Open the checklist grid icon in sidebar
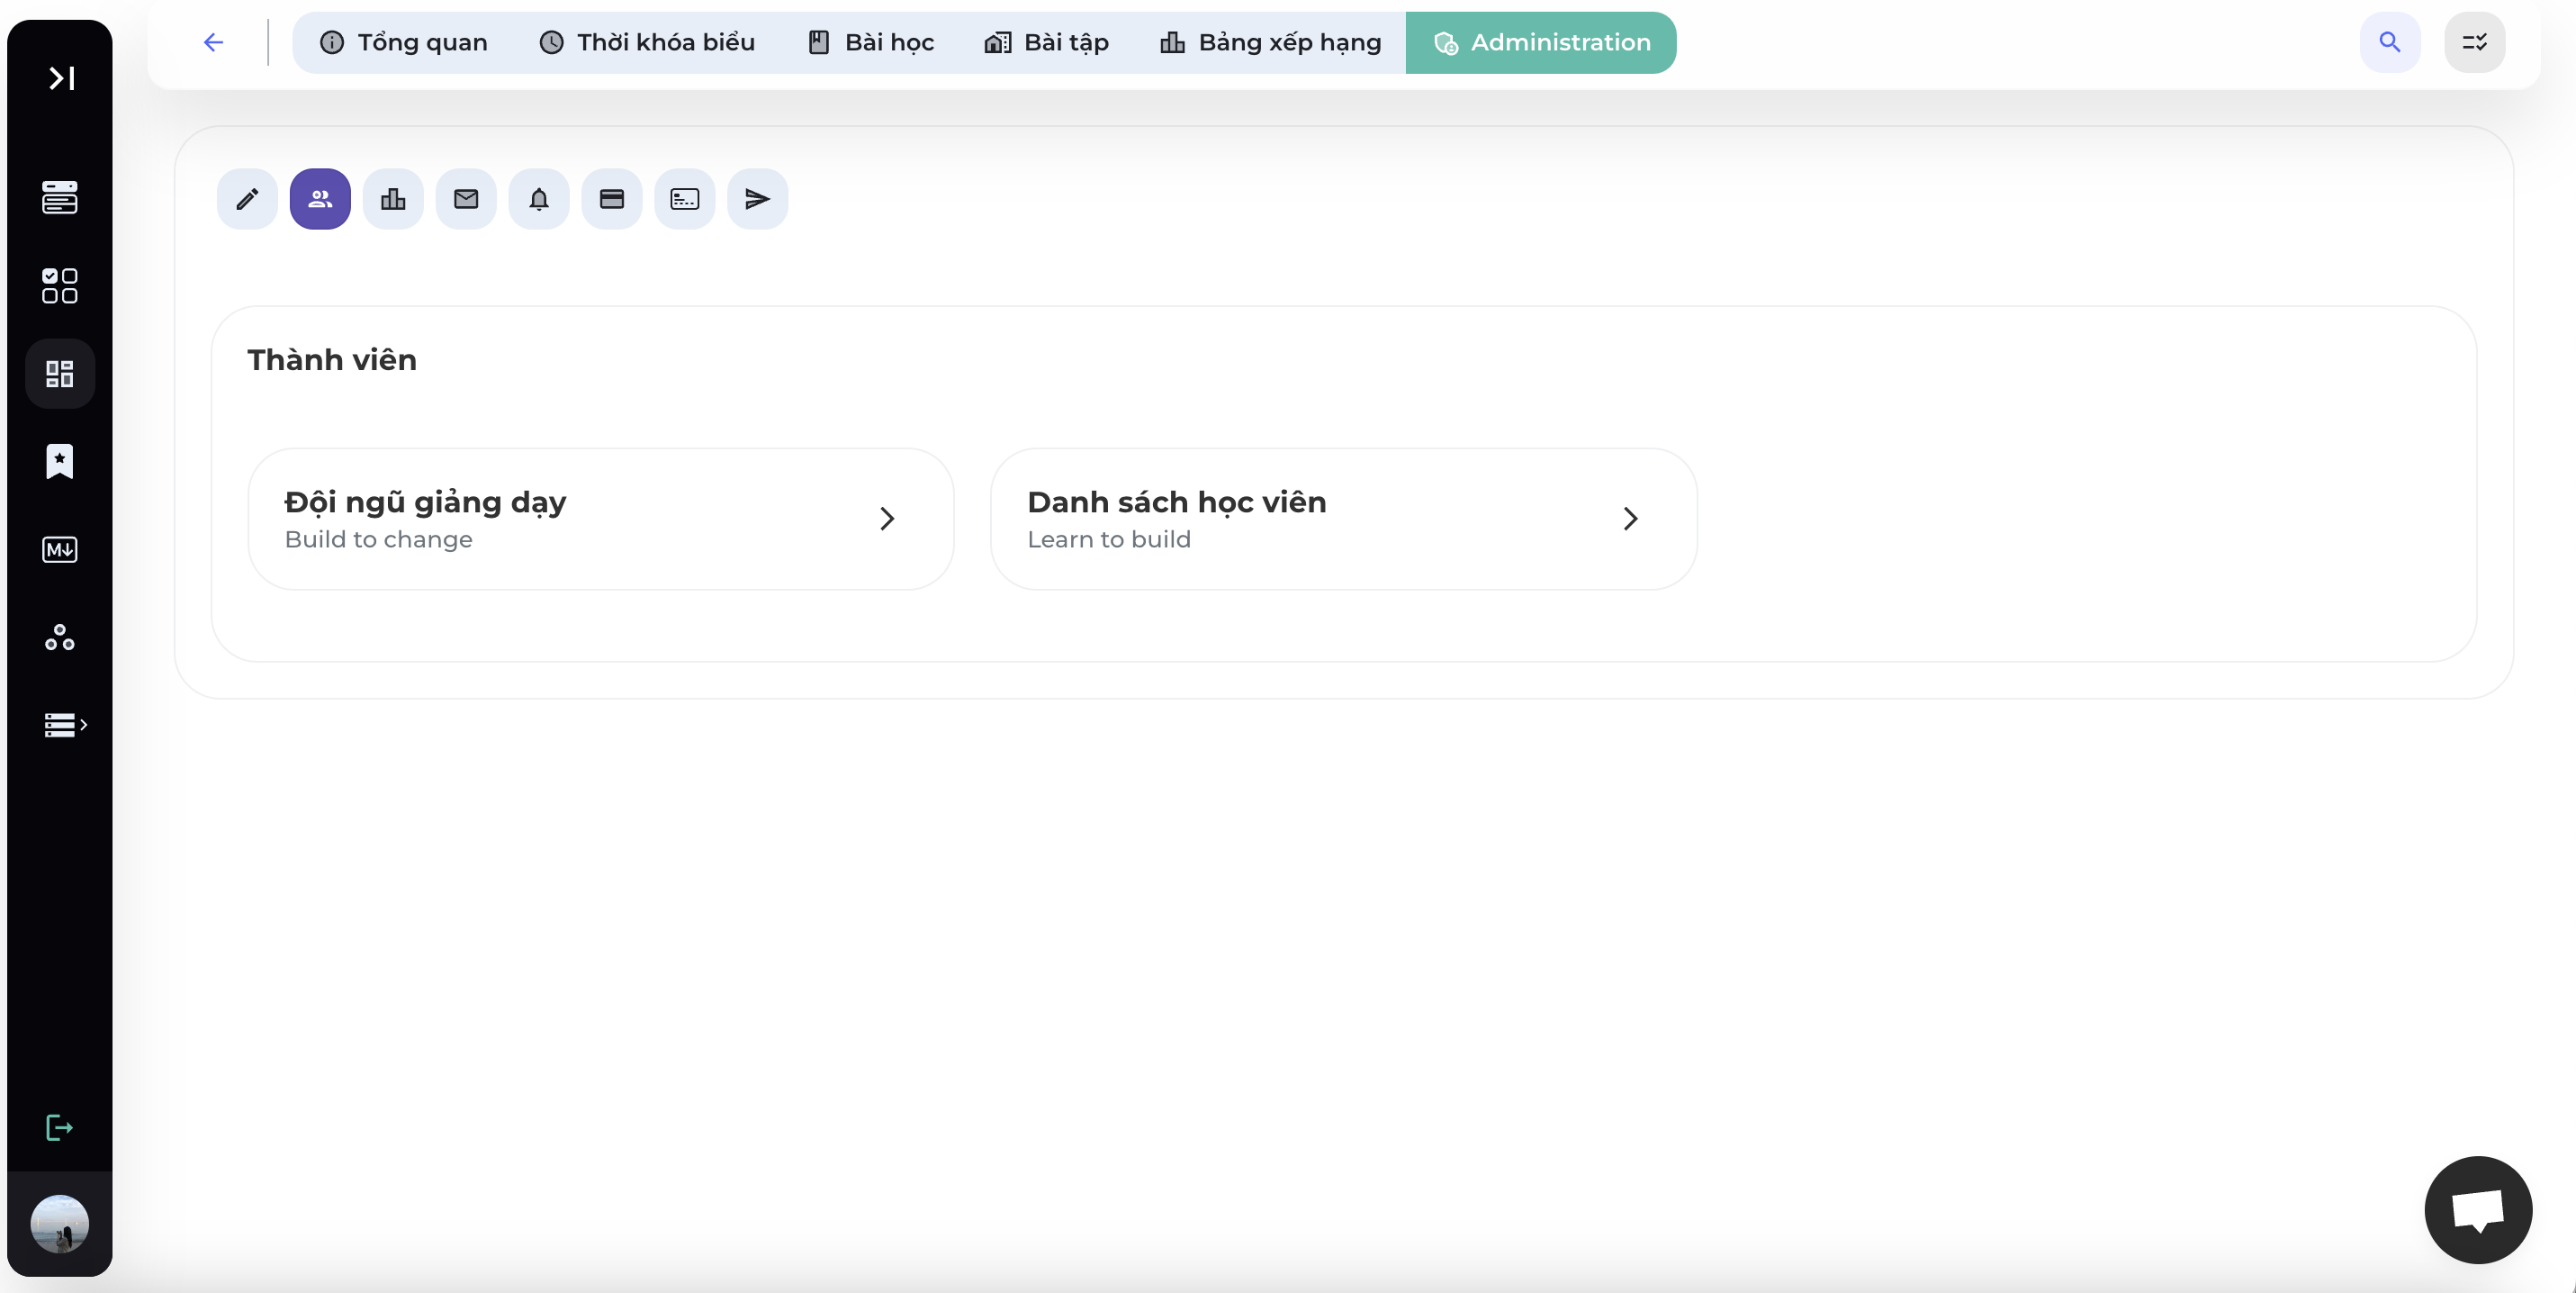The width and height of the screenshot is (2576, 1293). coord(60,285)
